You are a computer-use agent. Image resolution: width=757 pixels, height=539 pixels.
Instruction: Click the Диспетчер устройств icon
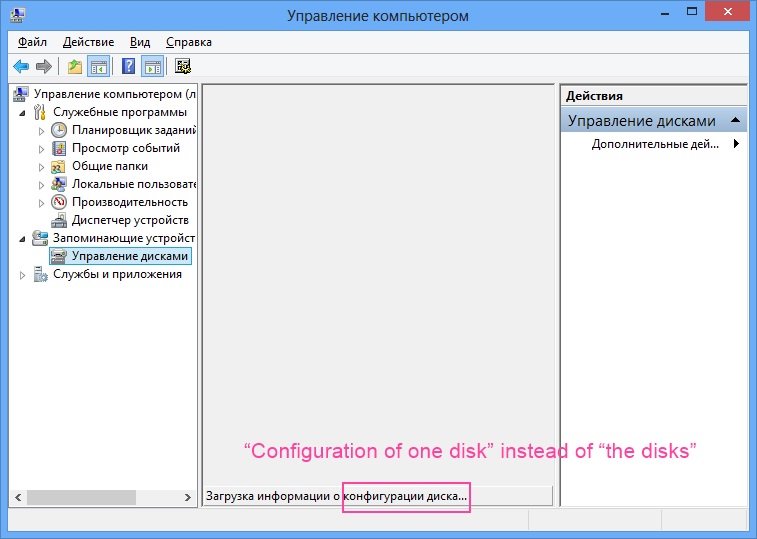click(x=59, y=220)
